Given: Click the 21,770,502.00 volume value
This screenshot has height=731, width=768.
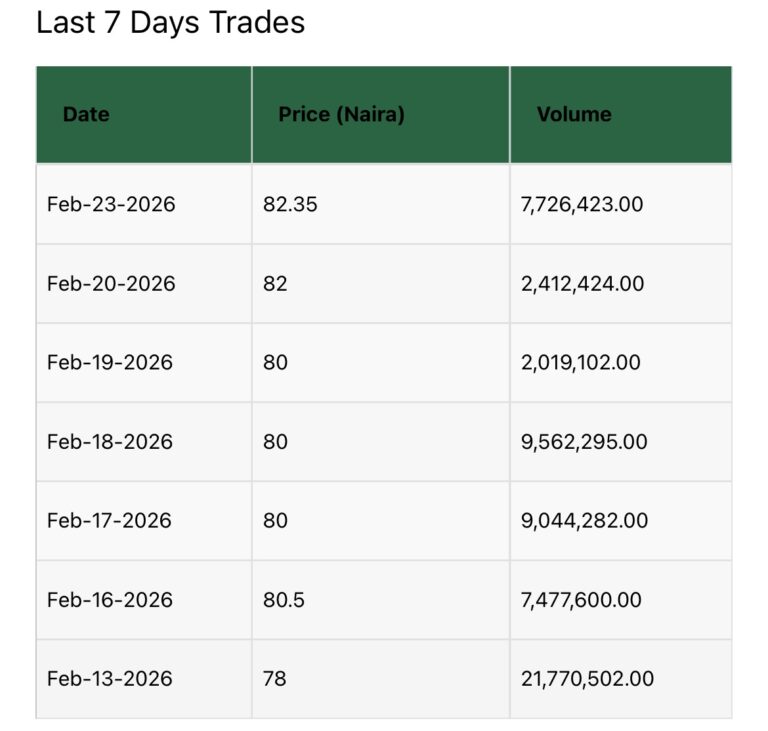Looking at the screenshot, I should [587, 679].
